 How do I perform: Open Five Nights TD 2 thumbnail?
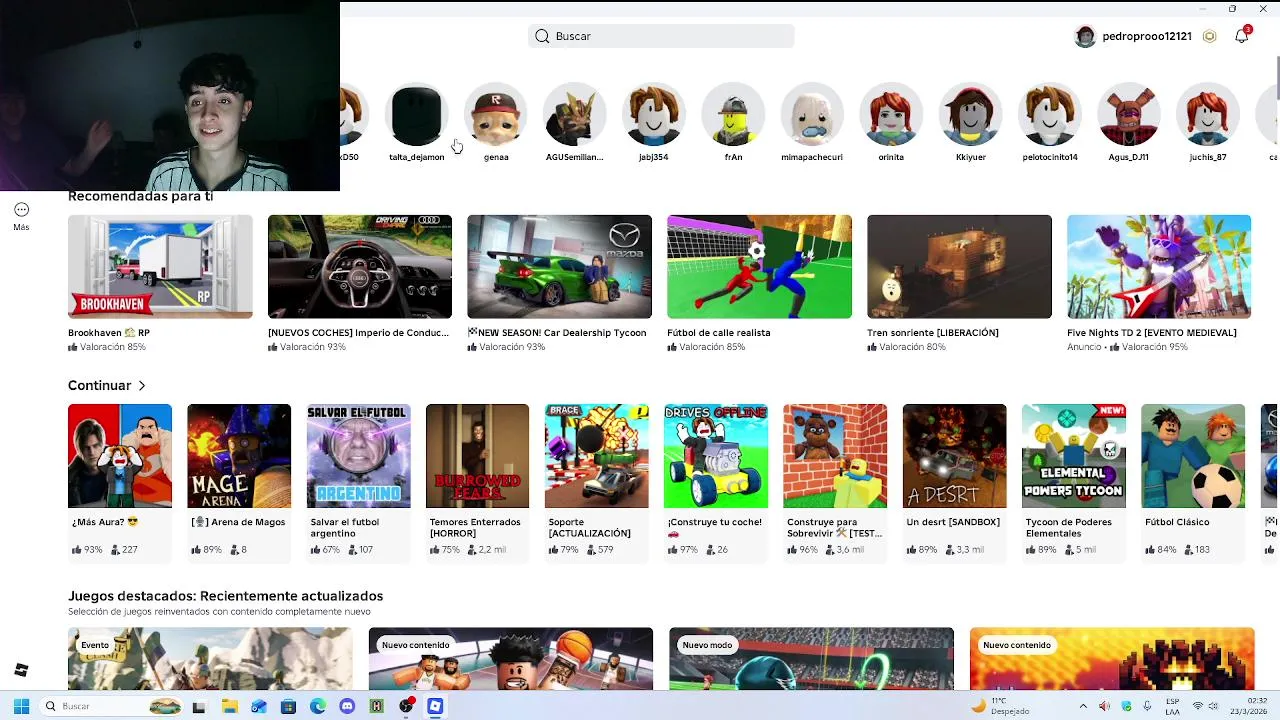pos(1159,267)
